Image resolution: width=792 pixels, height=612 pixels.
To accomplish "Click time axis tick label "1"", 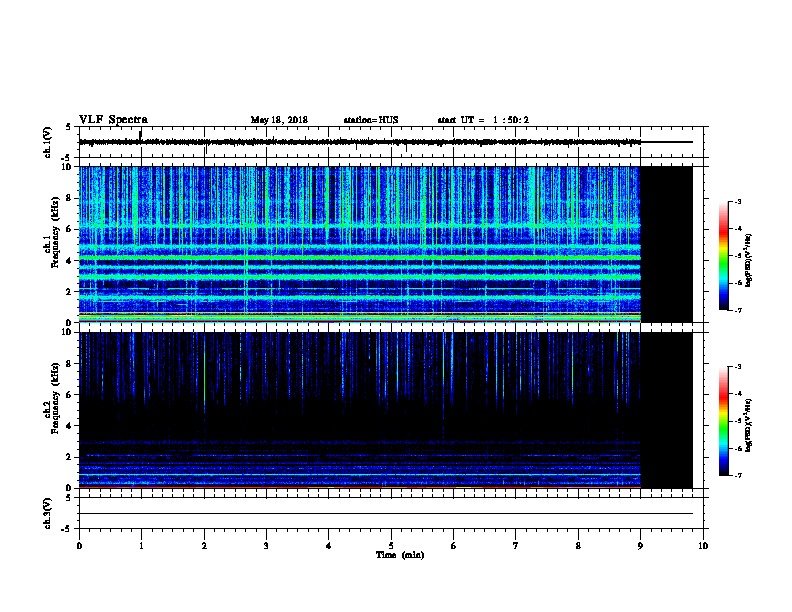I will click(x=141, y=545).
